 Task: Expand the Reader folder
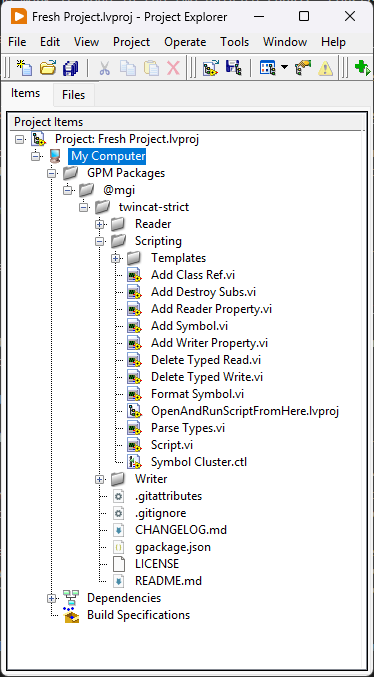point(100,224)
